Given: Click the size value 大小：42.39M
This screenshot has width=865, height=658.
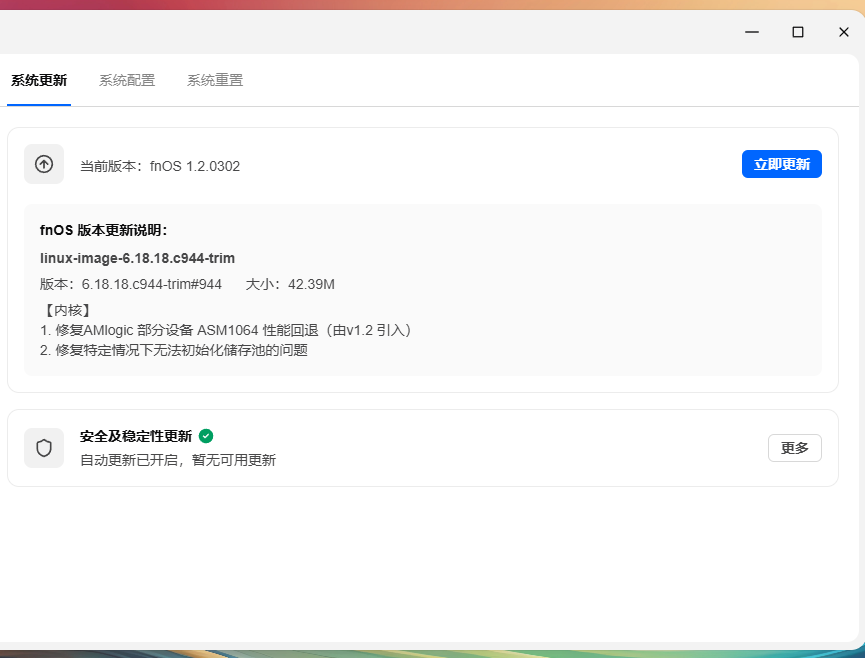Looking at the screenshot, I should pos(290,284).
